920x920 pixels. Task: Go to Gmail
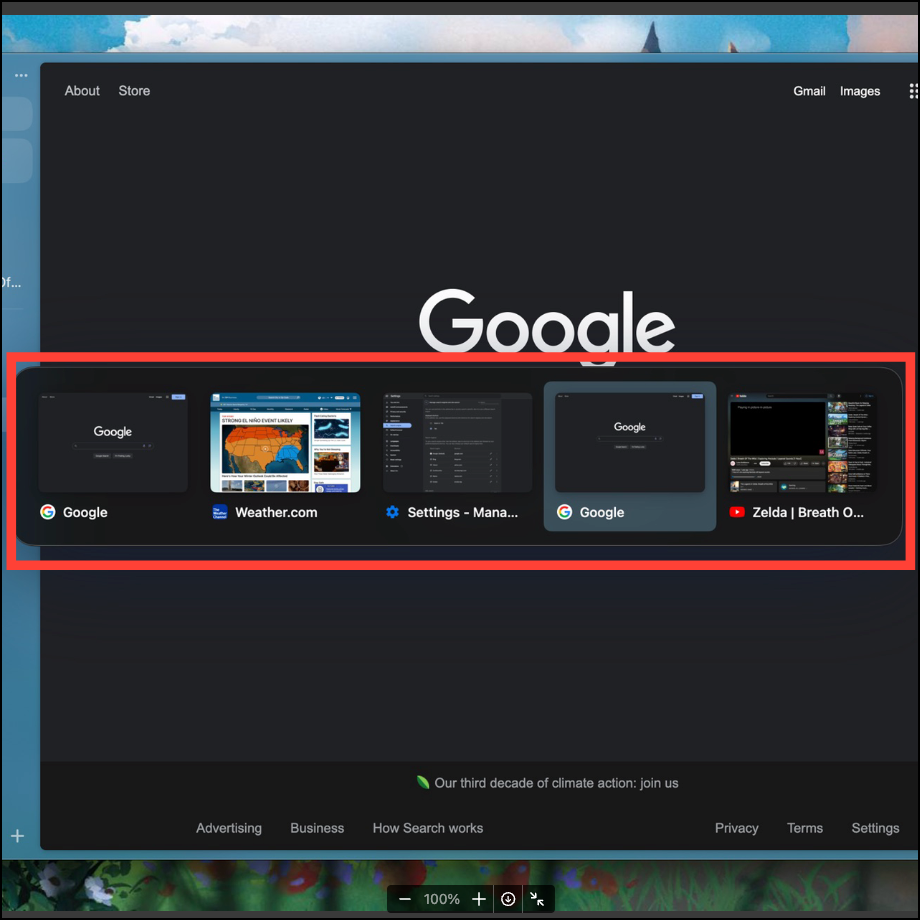click(x=809, y=91)
